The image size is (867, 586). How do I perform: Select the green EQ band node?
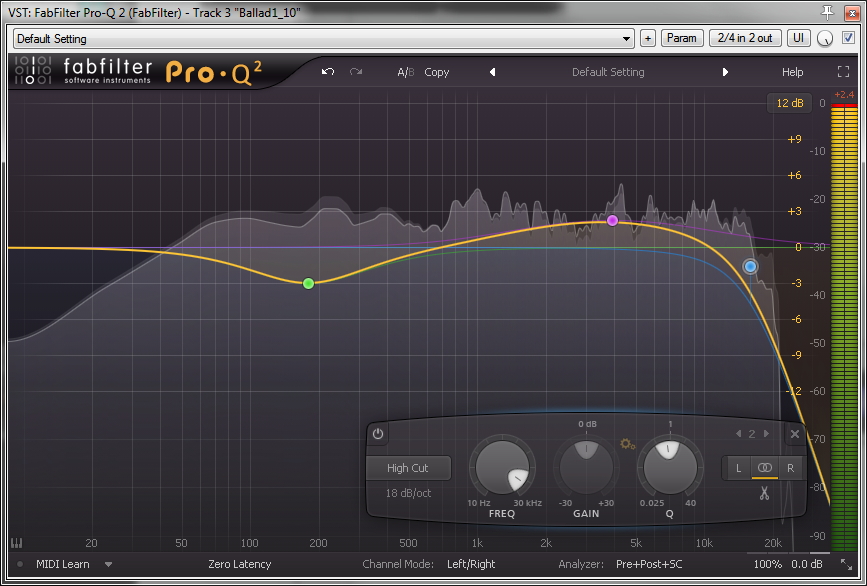click(309, 284)
